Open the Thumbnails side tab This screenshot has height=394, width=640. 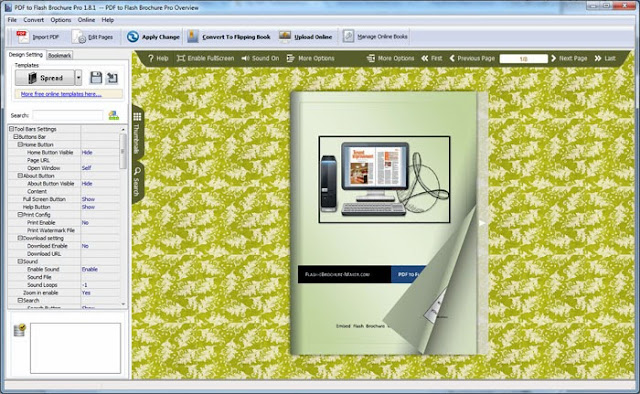pyautogui.click(x=137, y=134)
